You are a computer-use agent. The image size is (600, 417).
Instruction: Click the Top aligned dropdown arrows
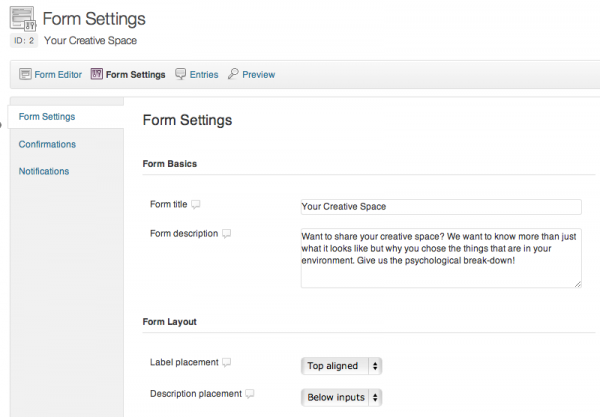click(375, 366)
